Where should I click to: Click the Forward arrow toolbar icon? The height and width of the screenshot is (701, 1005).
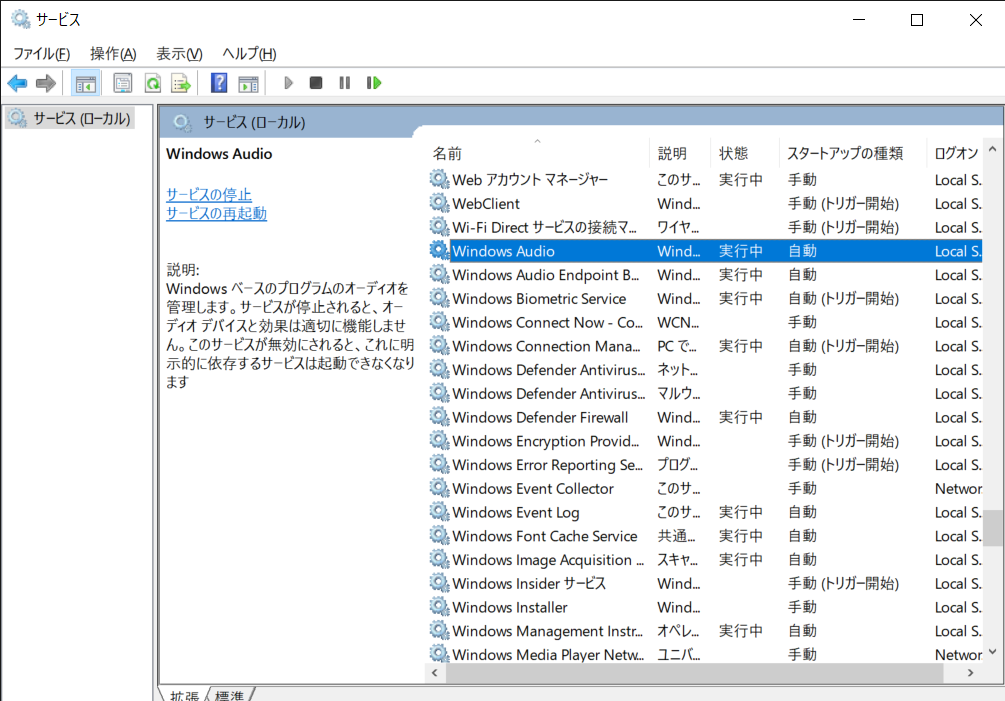tap(46, 83)
